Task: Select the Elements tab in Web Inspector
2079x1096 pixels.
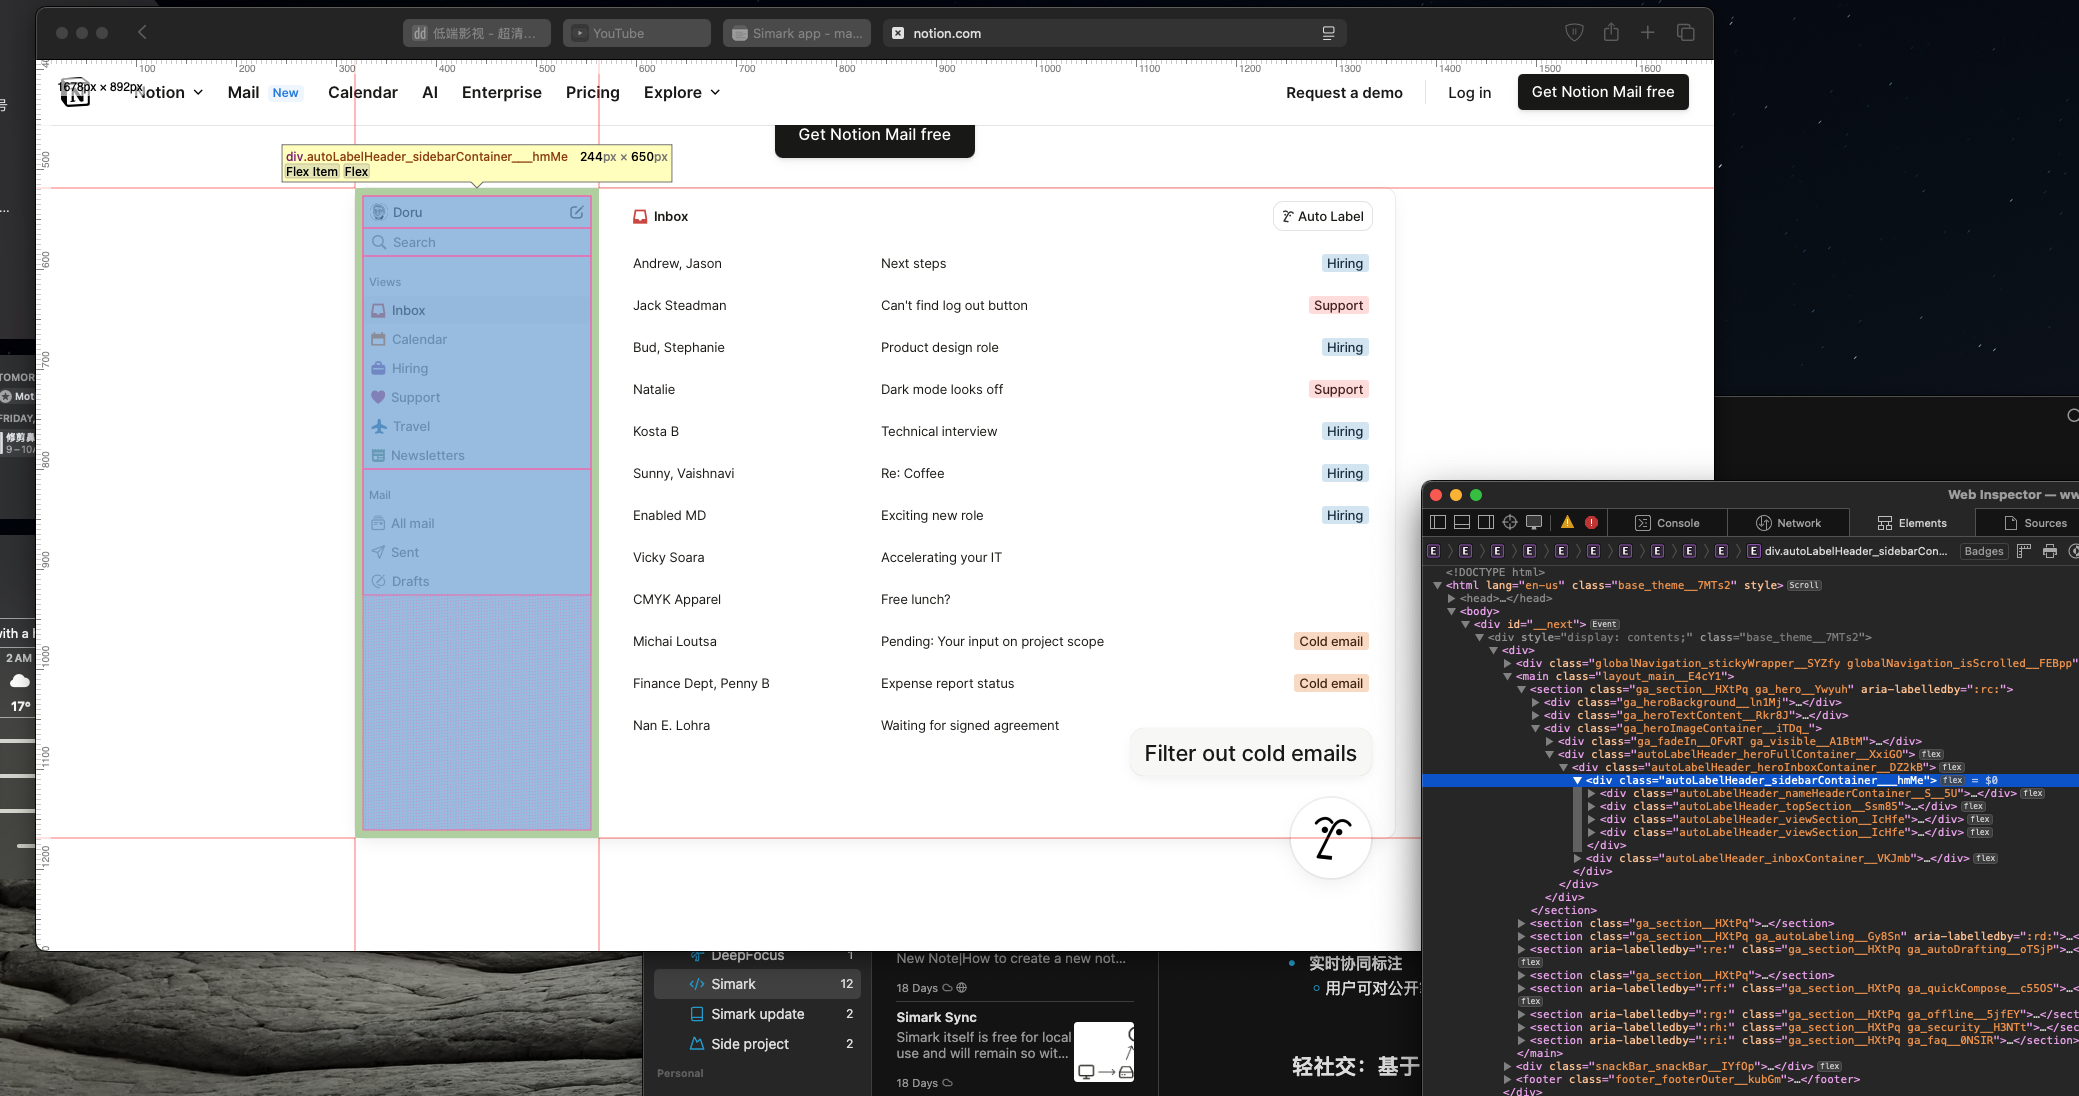Action: pos(1912,522)
